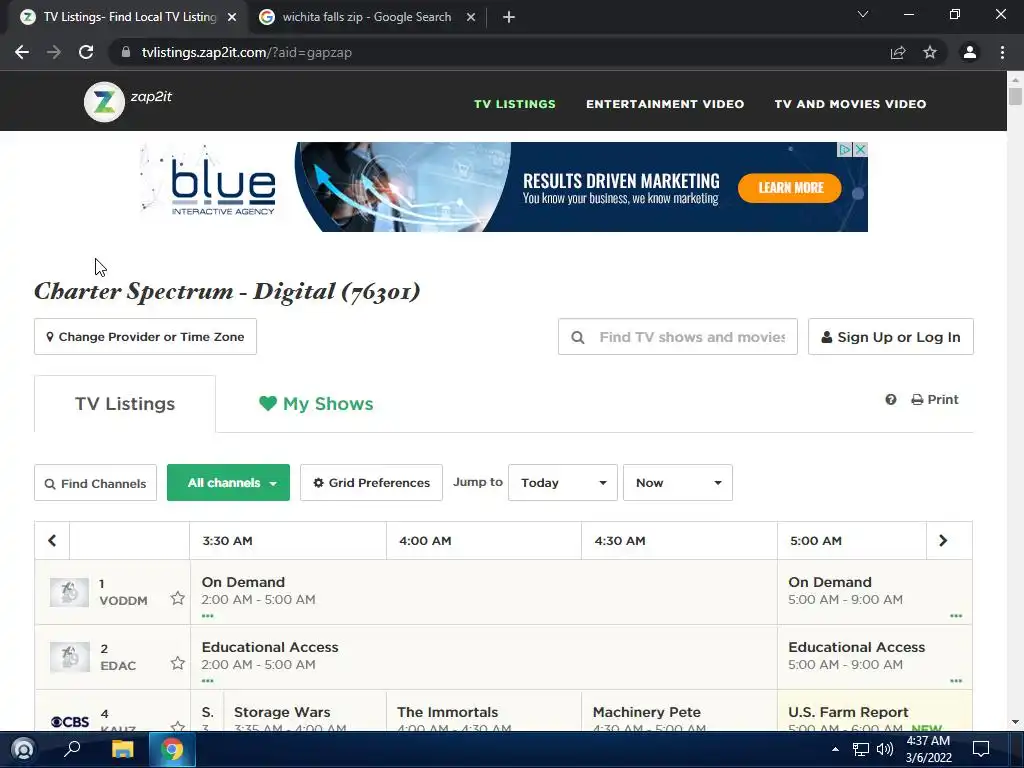Click the AdChoices icon on banner

(x=845, y=150)
